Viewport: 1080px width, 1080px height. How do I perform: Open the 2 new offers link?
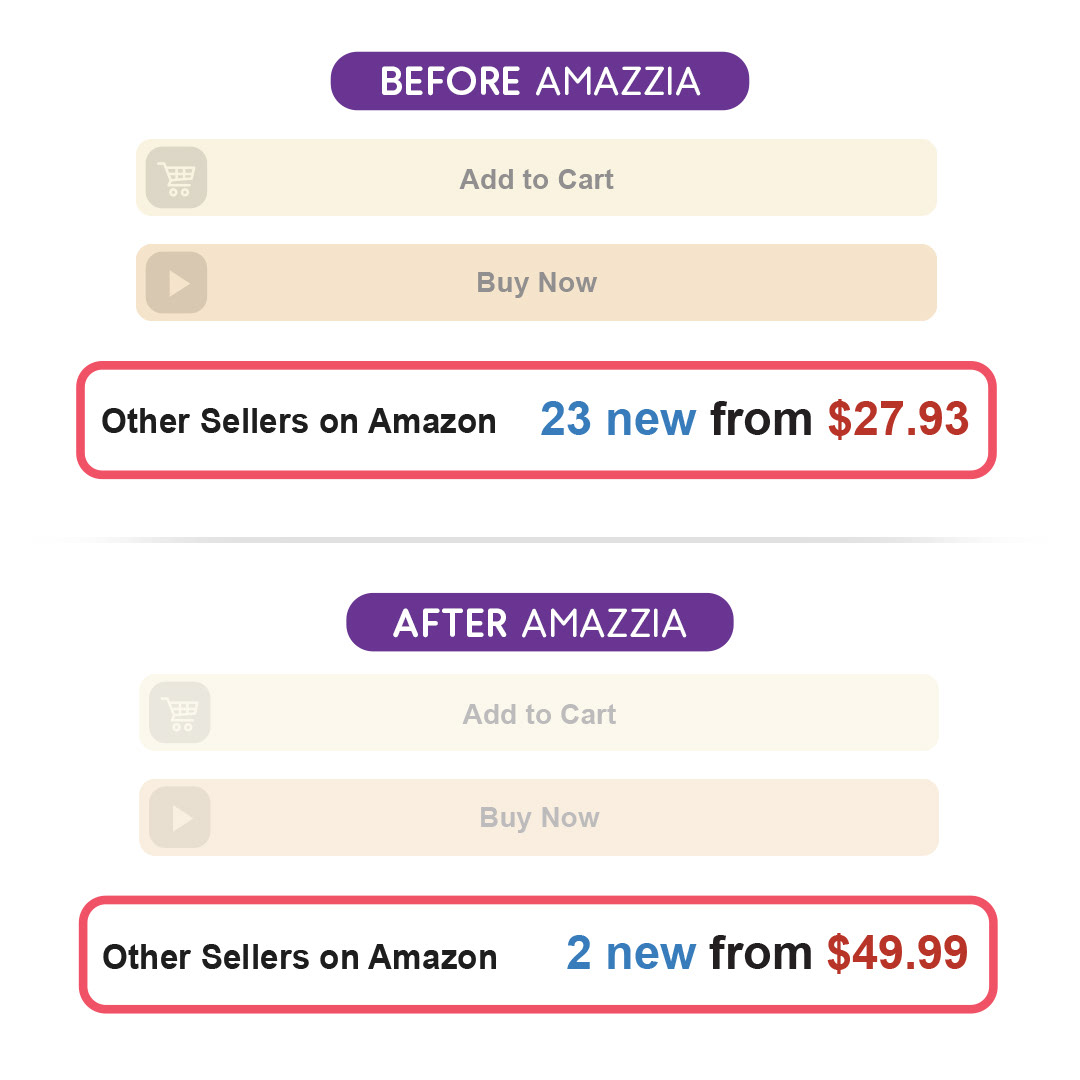pos(630,953)
